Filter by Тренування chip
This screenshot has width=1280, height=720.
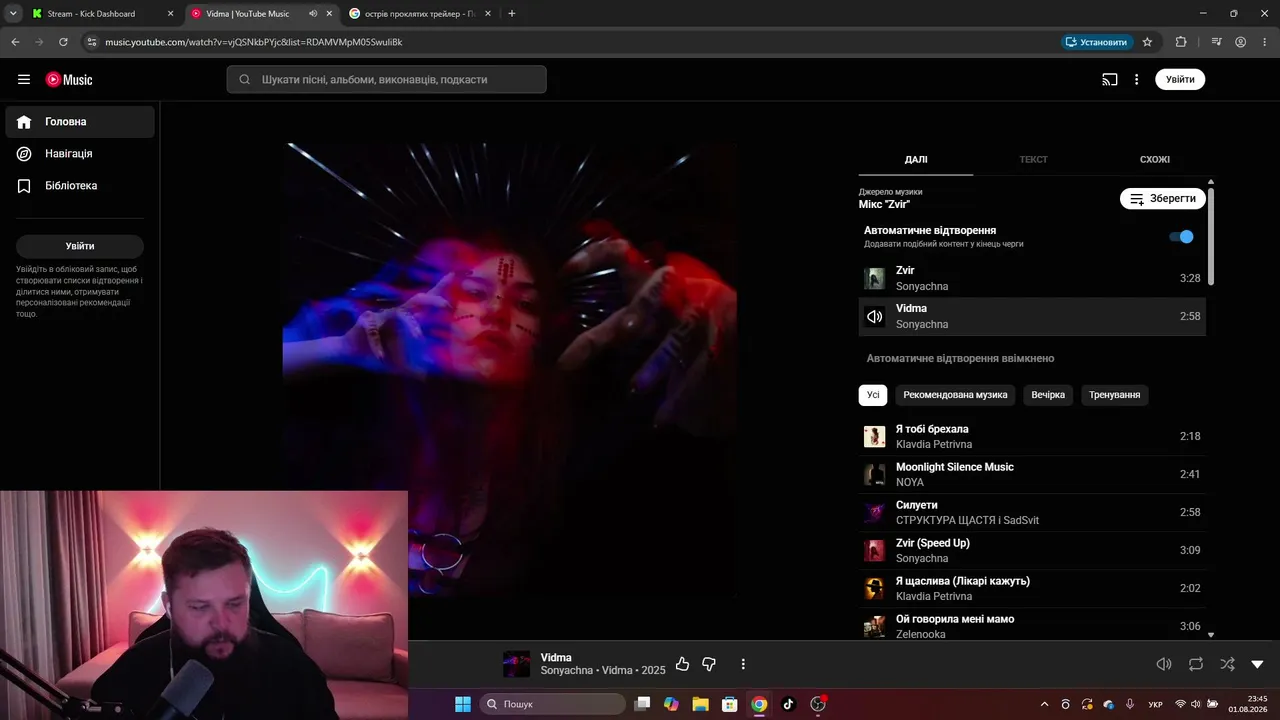1115,395
